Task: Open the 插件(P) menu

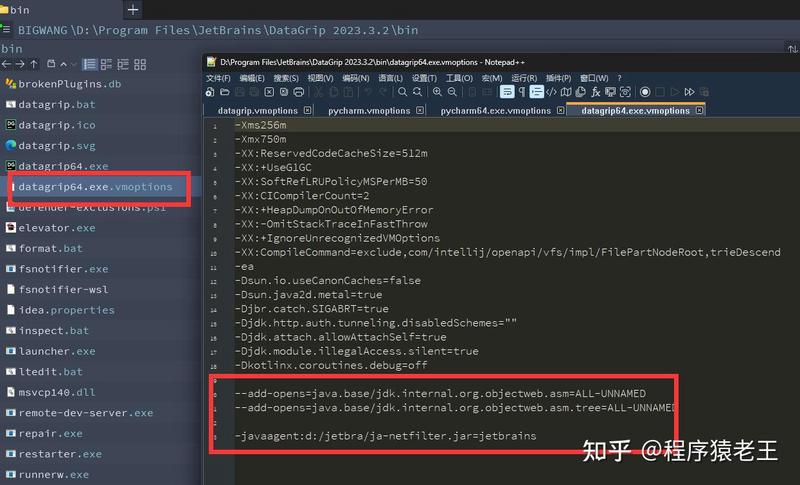Action: [x=558, y=78]
